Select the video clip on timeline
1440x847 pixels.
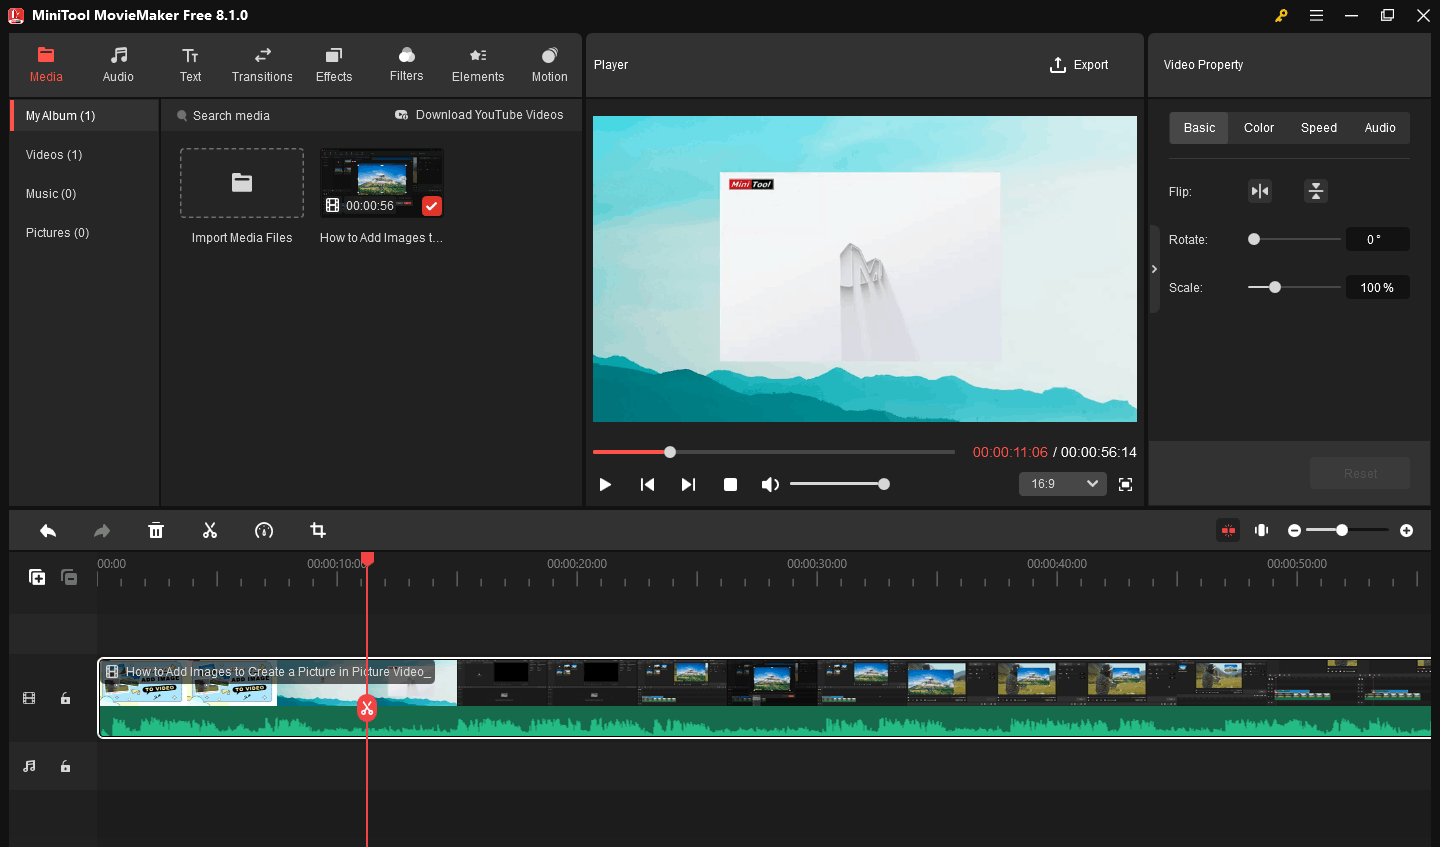coord(765,698)
